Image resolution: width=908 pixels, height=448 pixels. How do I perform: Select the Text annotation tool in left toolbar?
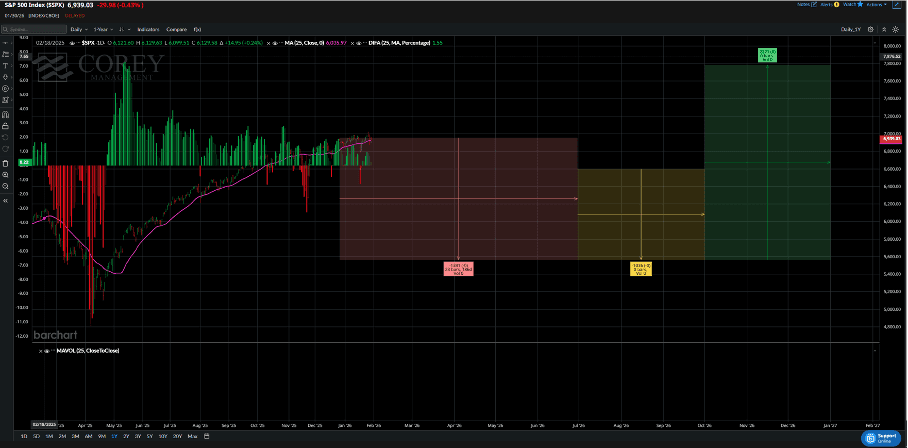point(5,65)
